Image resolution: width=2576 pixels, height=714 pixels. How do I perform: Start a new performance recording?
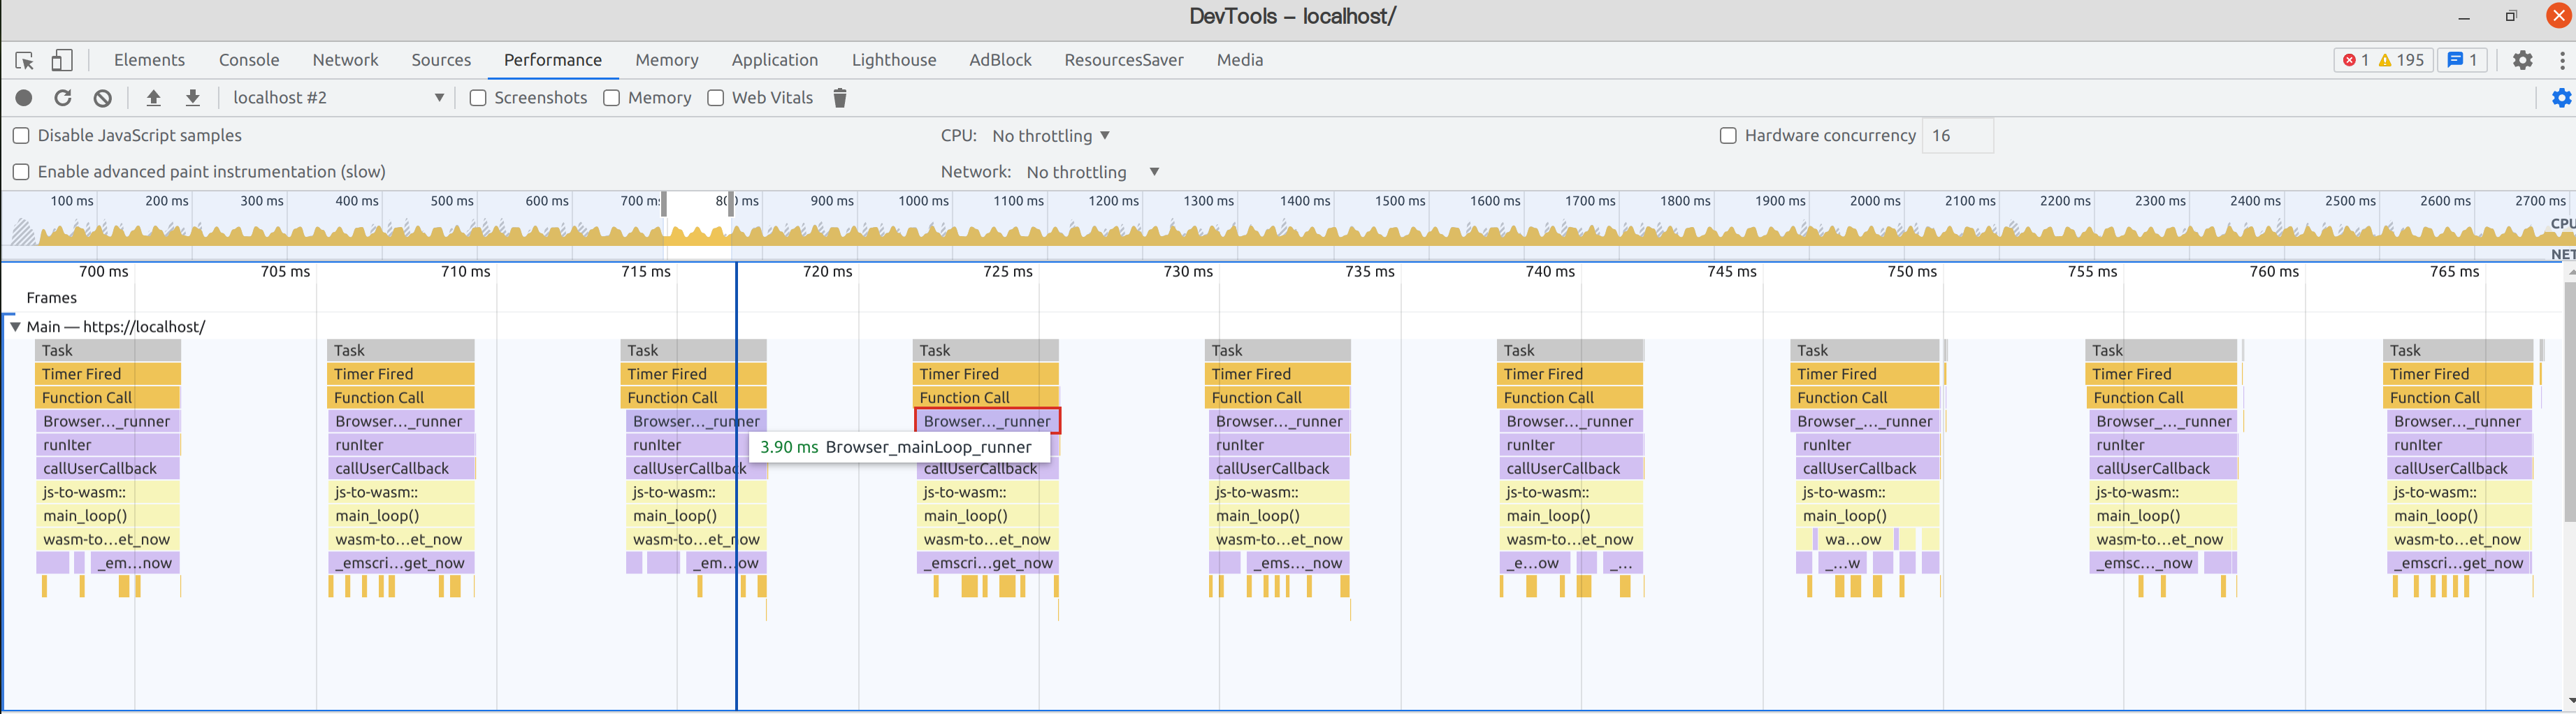point(24,97)
